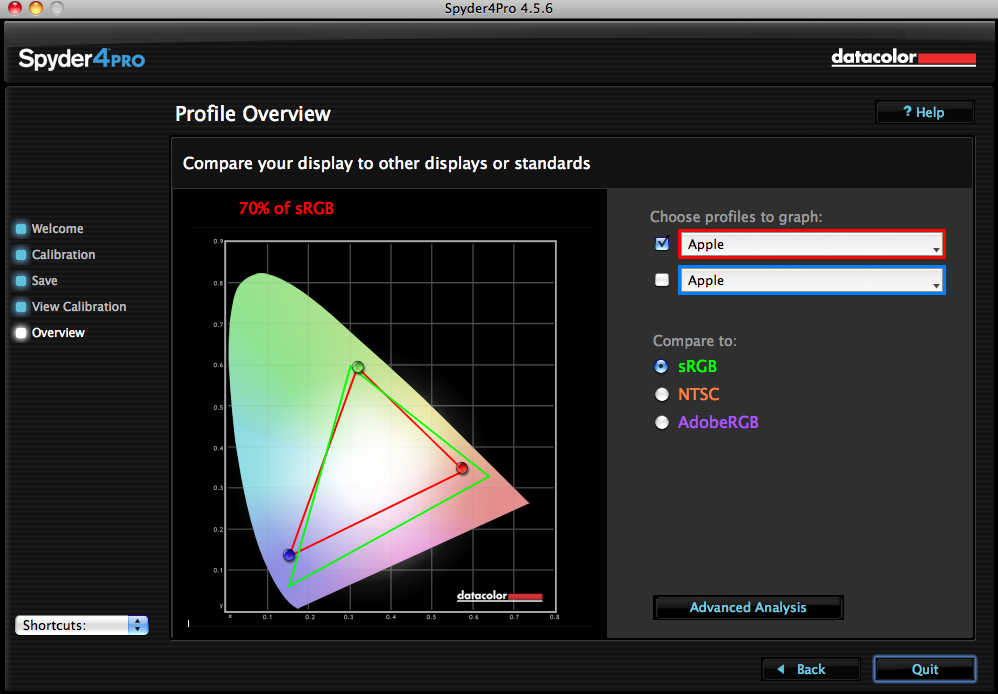The image size is (998, 694).
Task: Click the Spyder4Pro 4.5.6 window title
Action: tap(498, 8)
